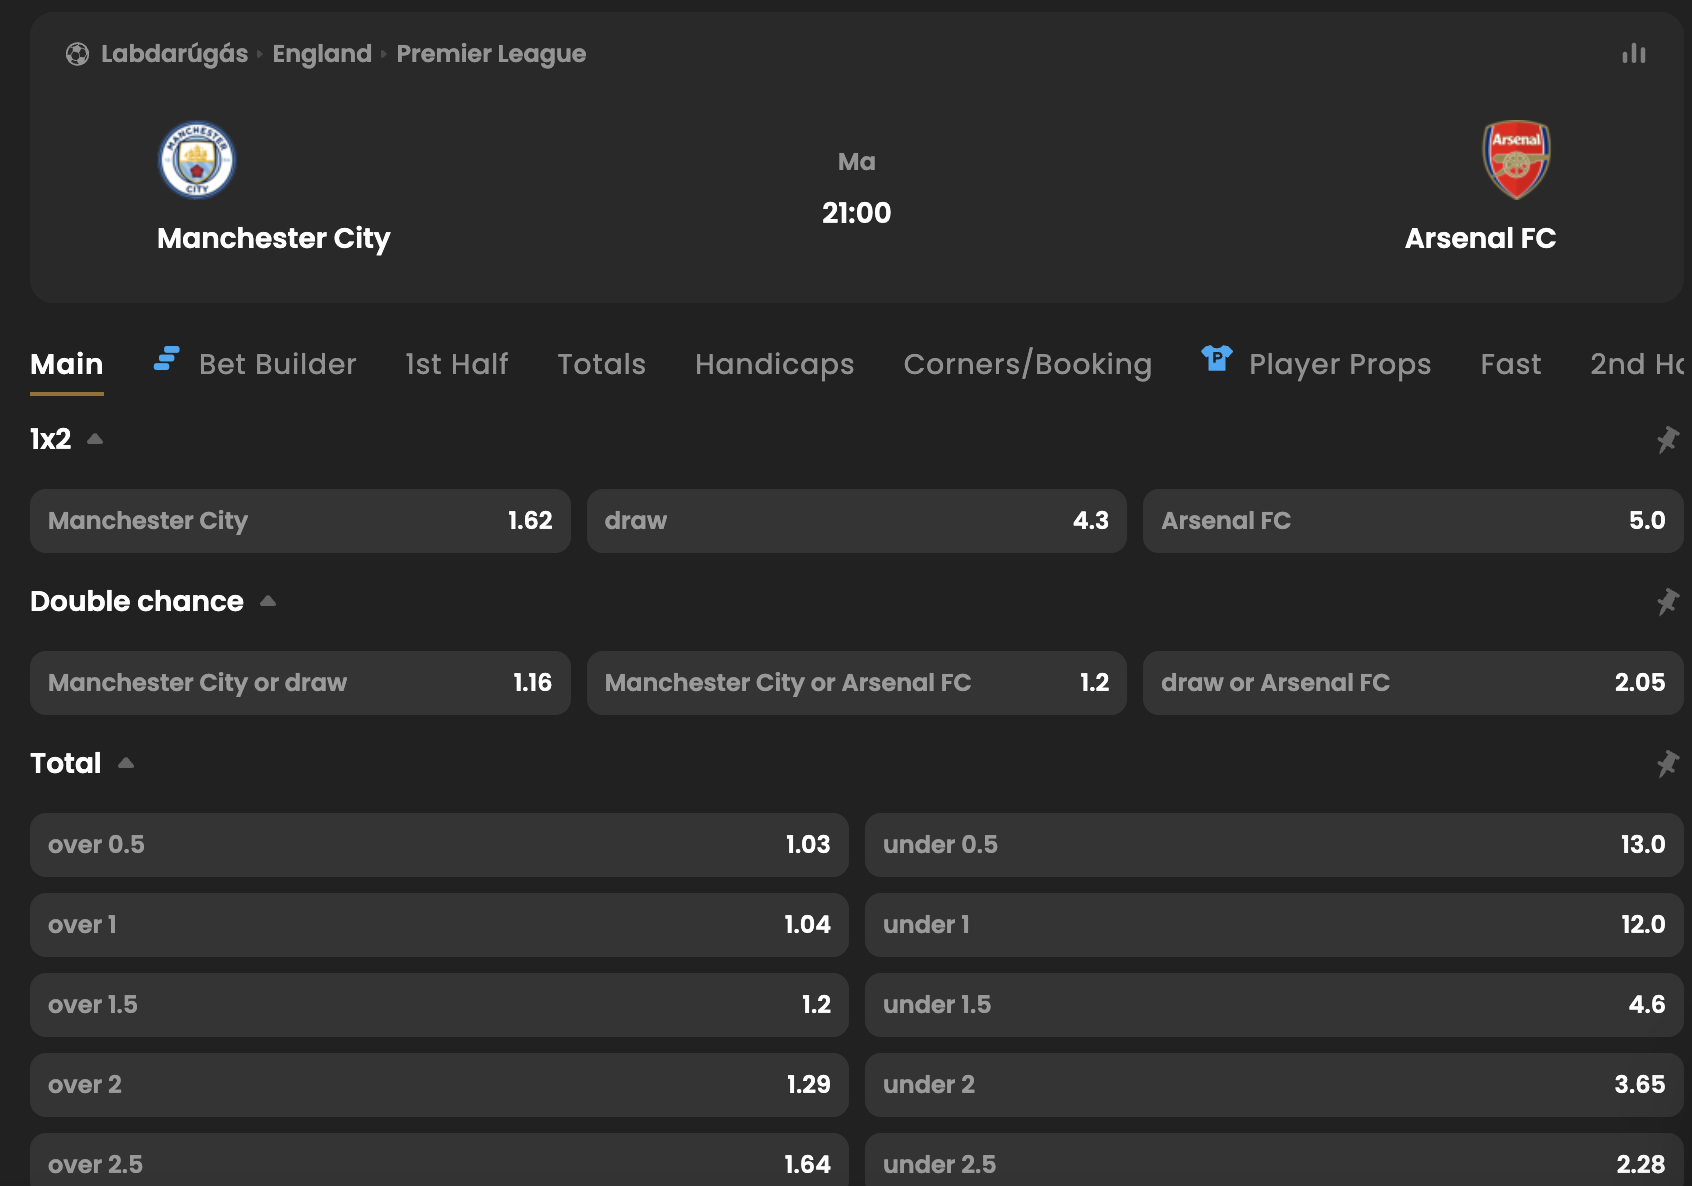Select over 2.5 at 1.64
The height and width of the screenshot is (1186, 1692).
click(439, 1160)
